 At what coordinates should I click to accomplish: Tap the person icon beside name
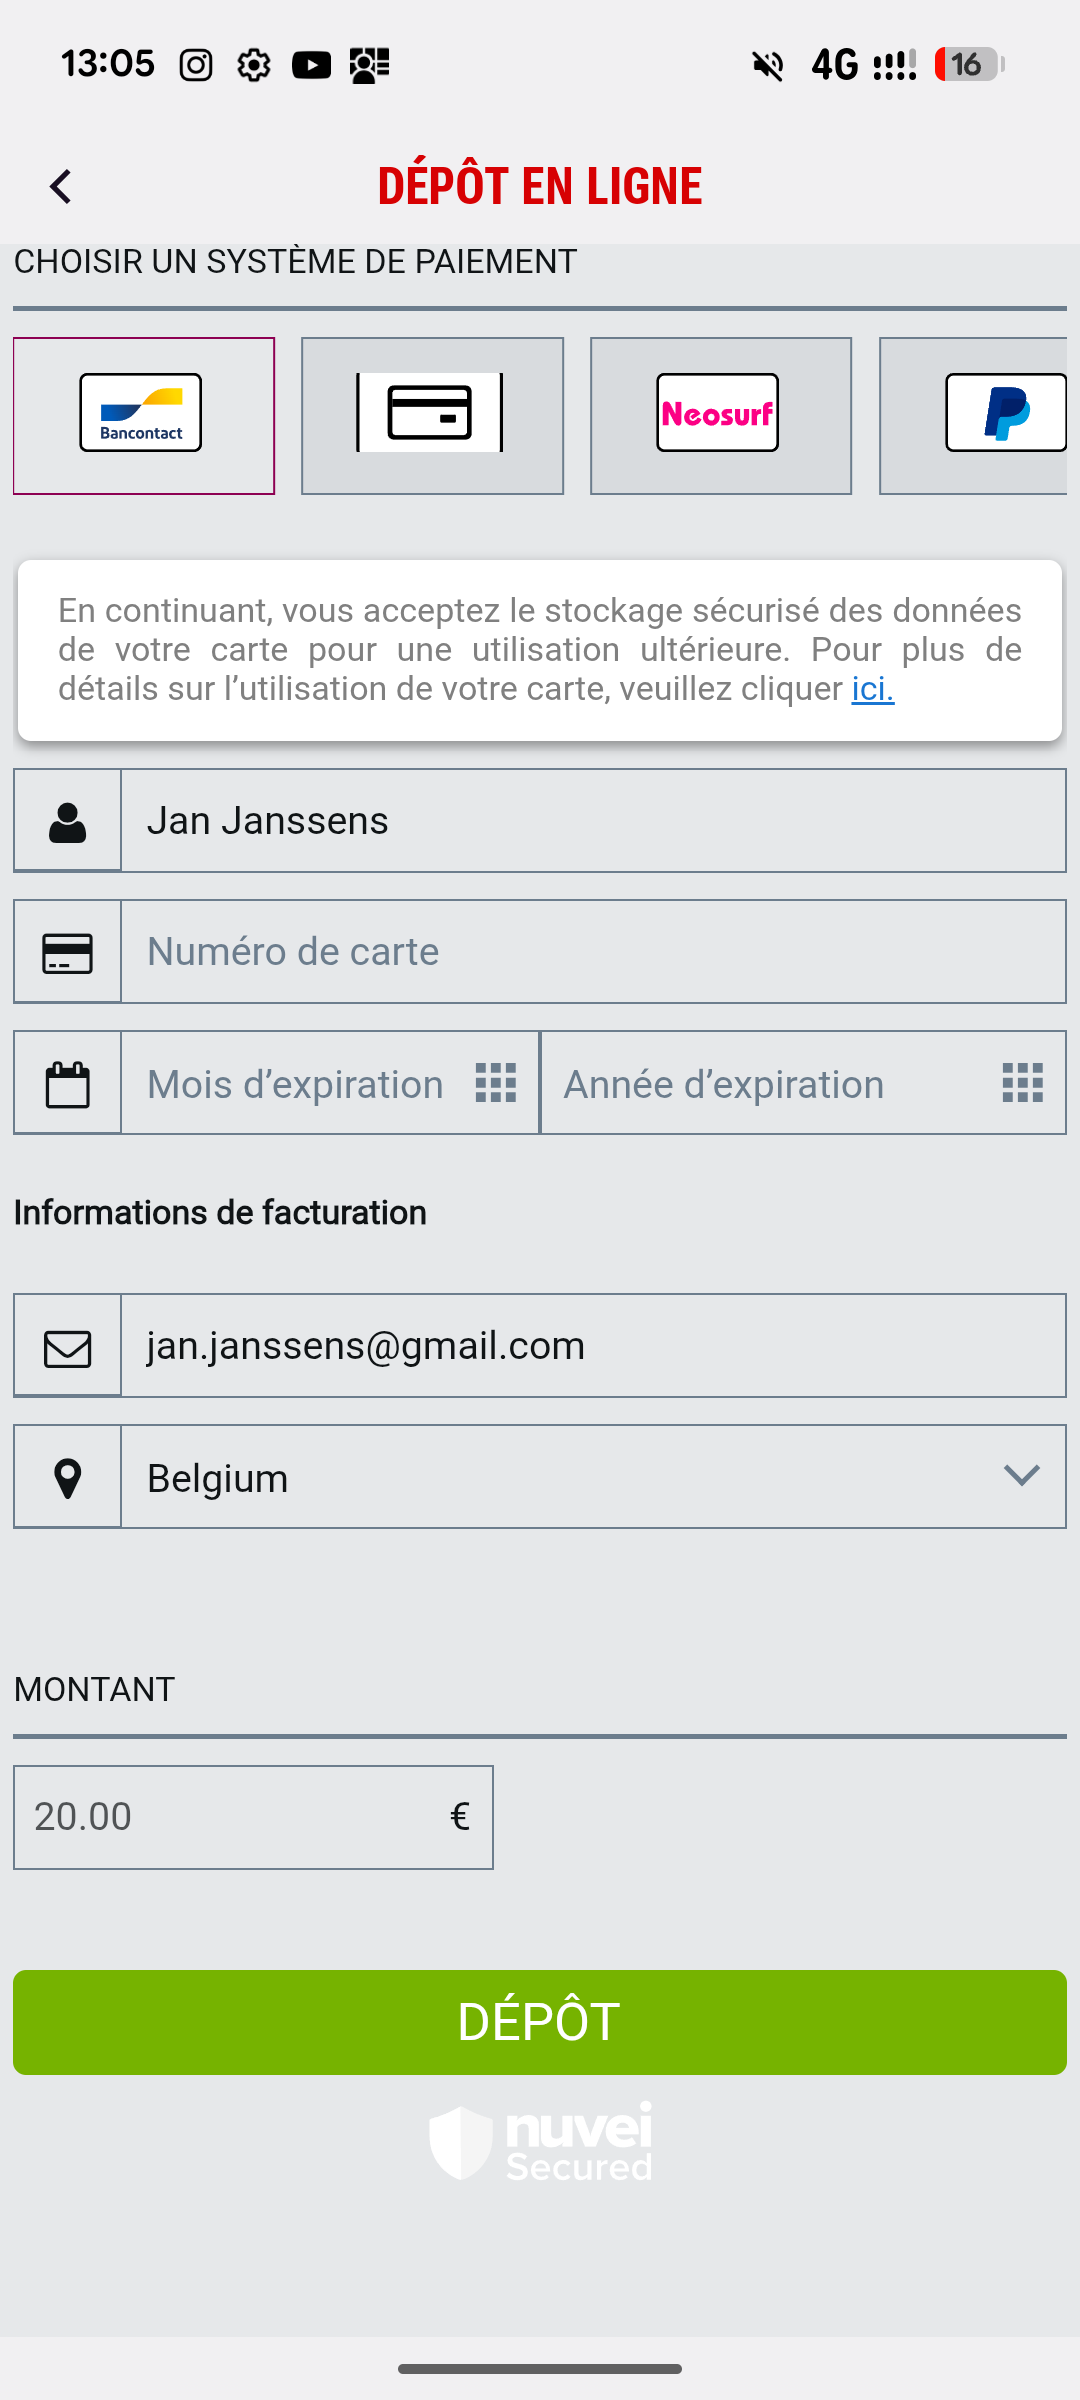(67, 821)
